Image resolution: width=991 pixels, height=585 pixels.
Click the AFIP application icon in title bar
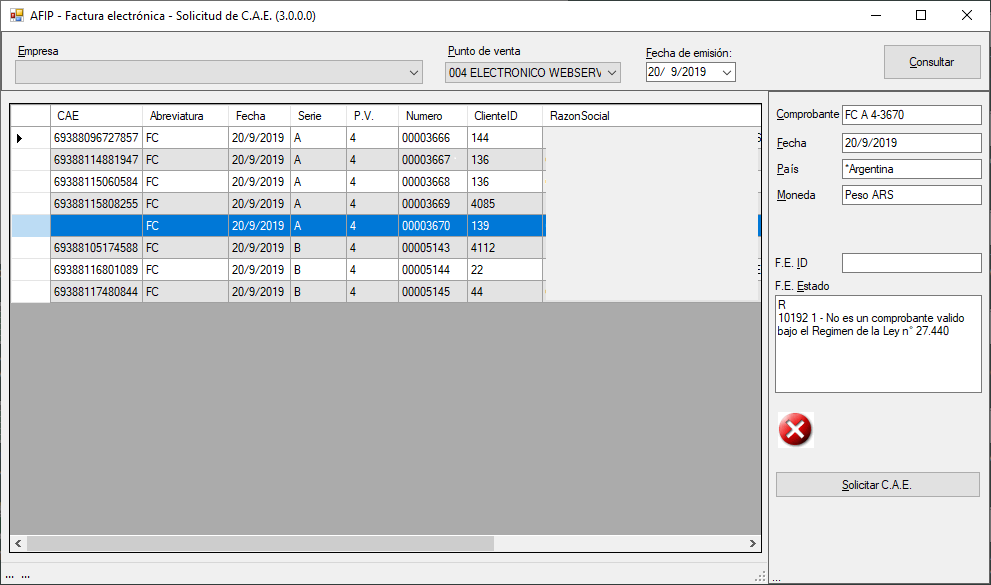click(16, 15)
